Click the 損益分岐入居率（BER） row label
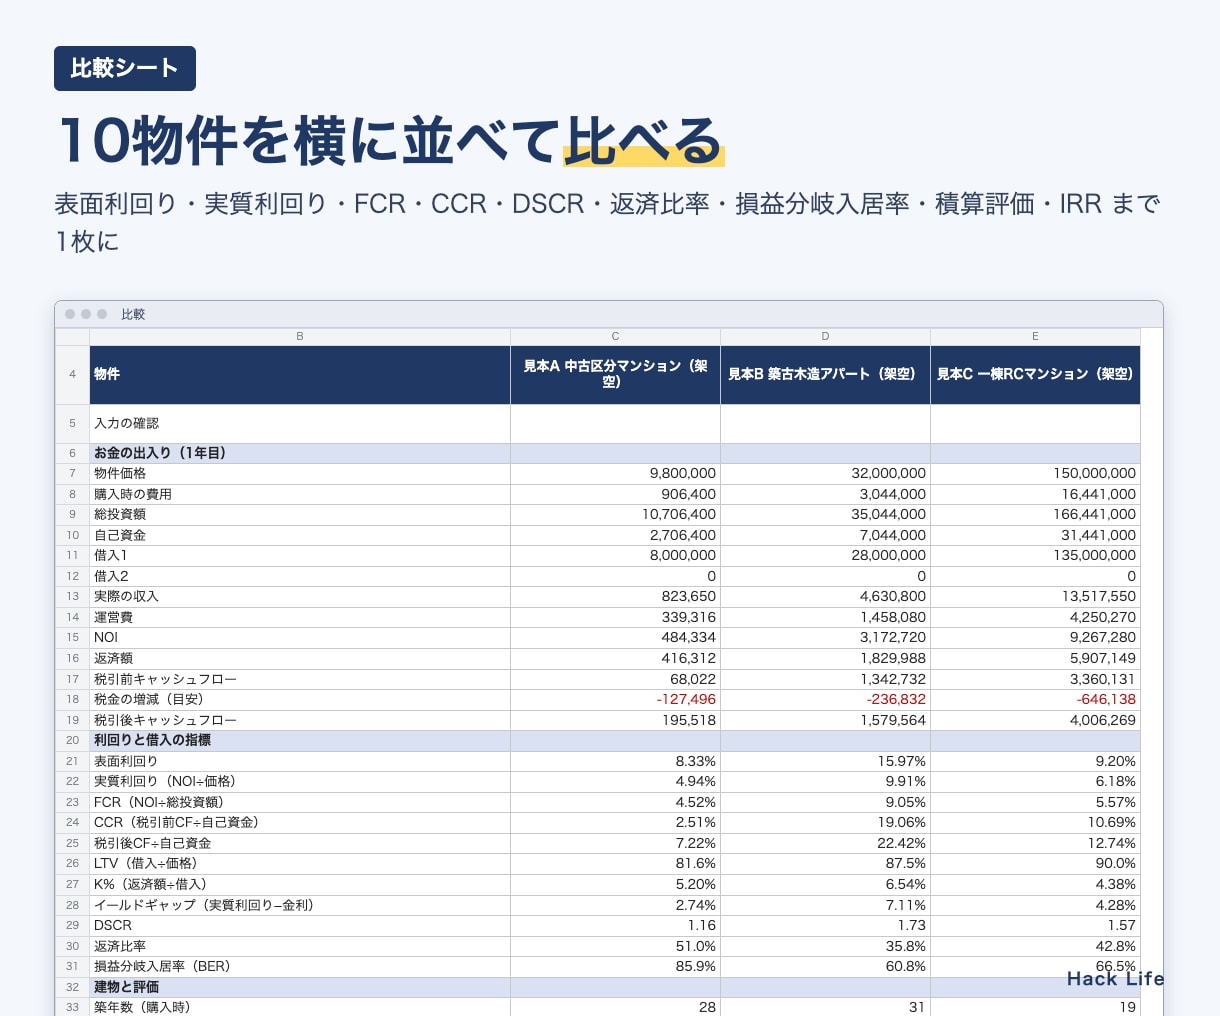 [x=162, y=966]
